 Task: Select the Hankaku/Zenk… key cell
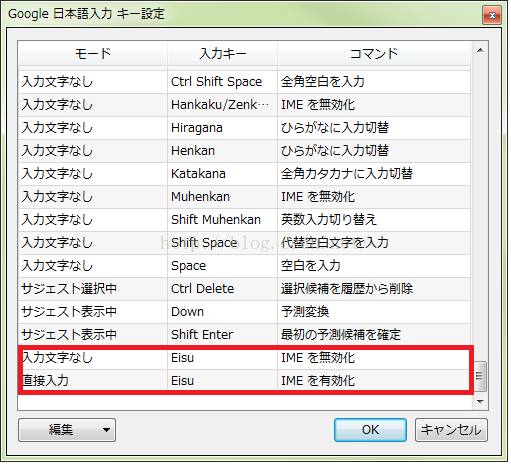tap(223, 105)
